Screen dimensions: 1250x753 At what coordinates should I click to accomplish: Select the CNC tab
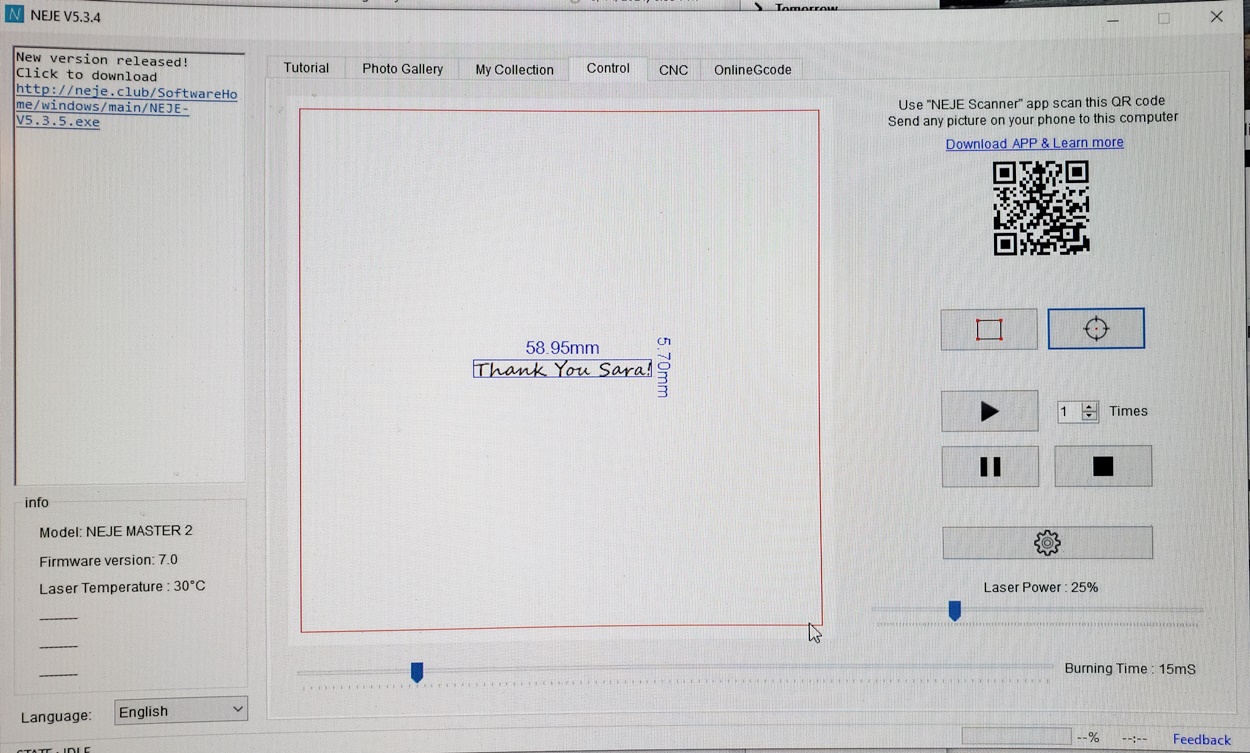click(673, 70)
